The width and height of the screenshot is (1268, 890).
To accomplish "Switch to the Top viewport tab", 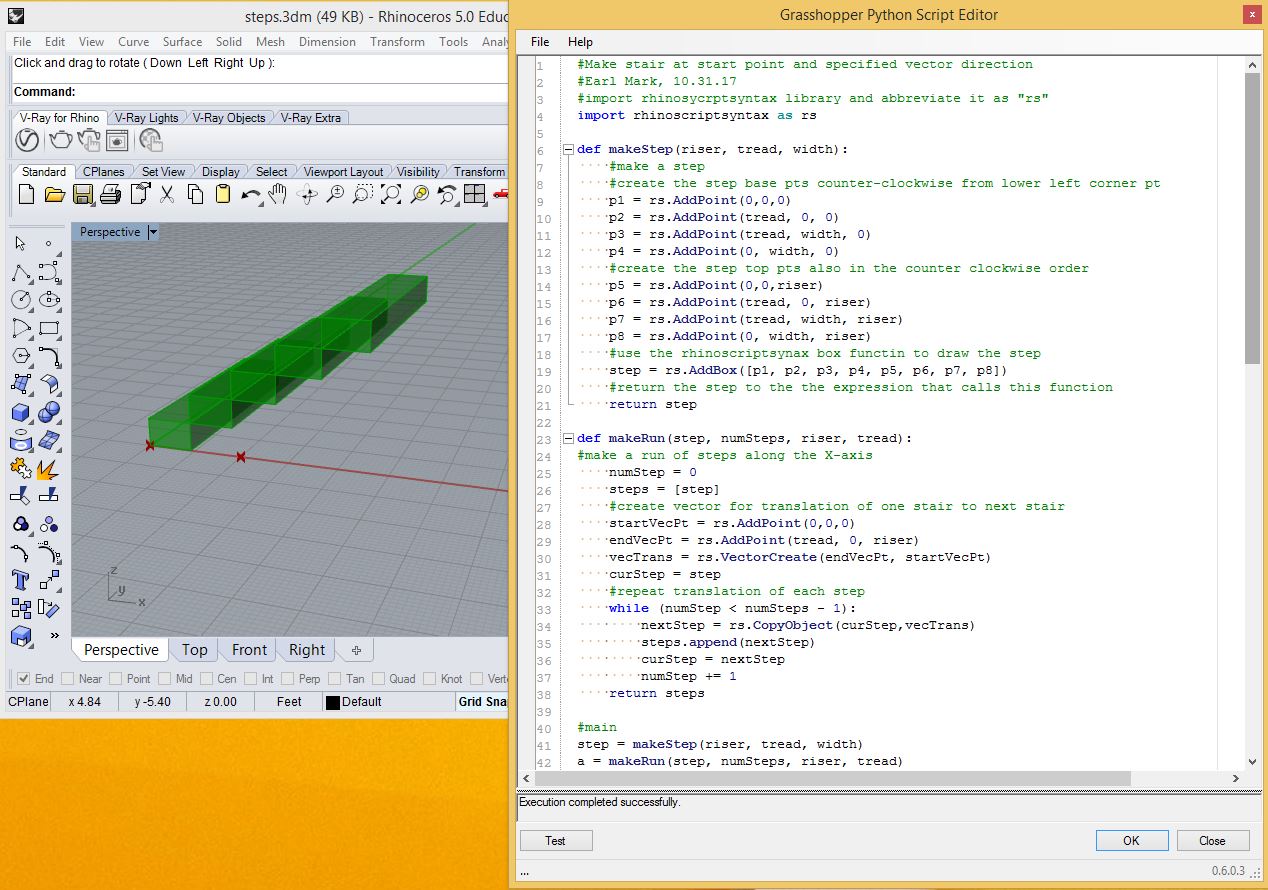I will (x=195, y=650).
